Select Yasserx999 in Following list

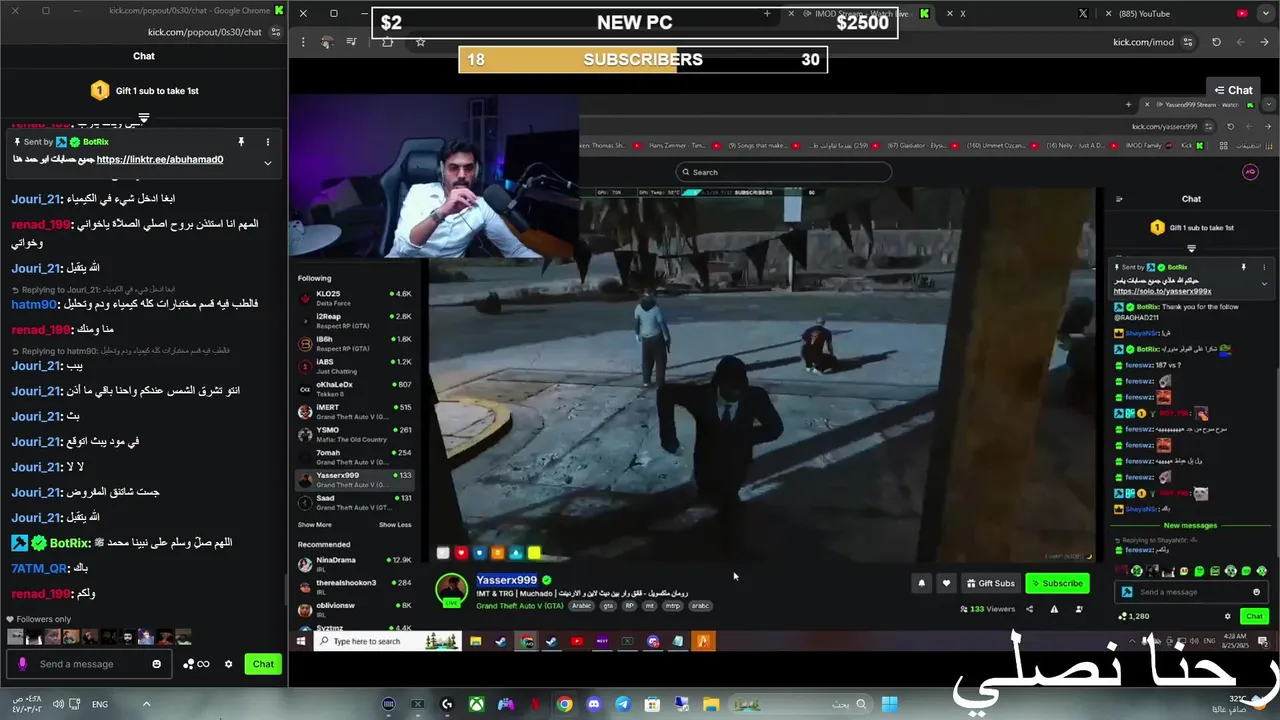coord(355,480)
